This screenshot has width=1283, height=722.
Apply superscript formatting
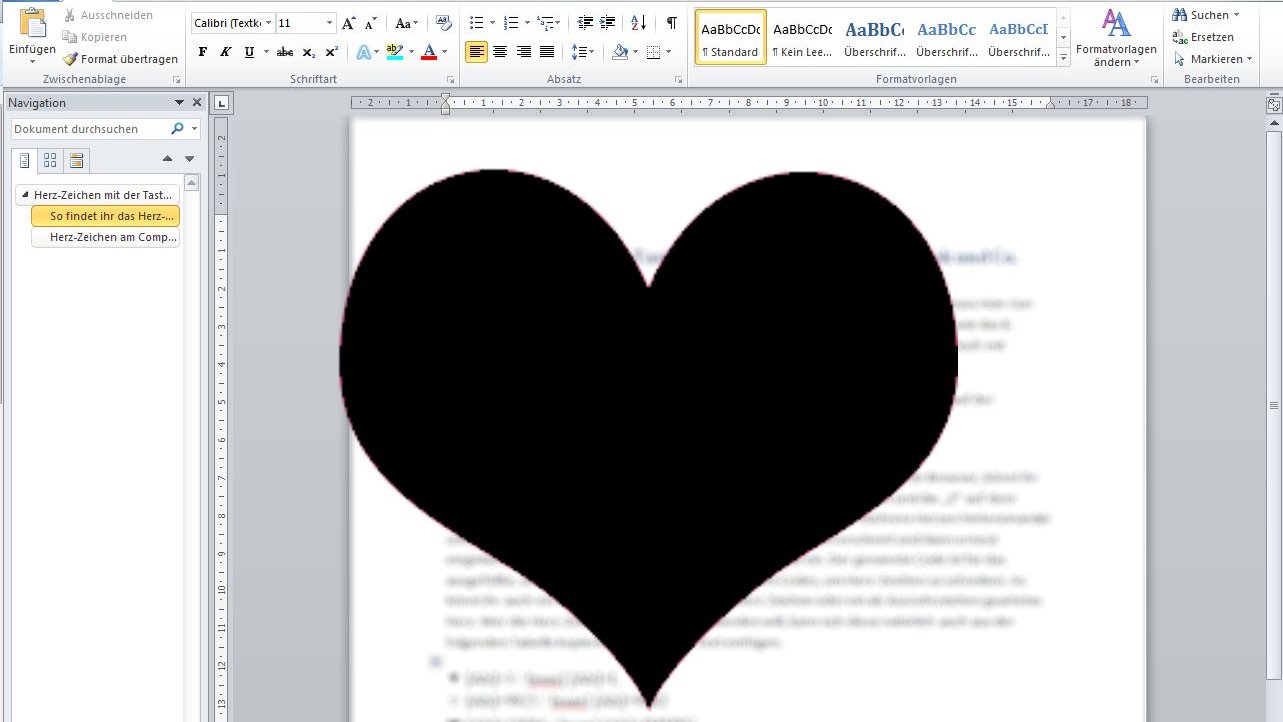pos(331,52)
